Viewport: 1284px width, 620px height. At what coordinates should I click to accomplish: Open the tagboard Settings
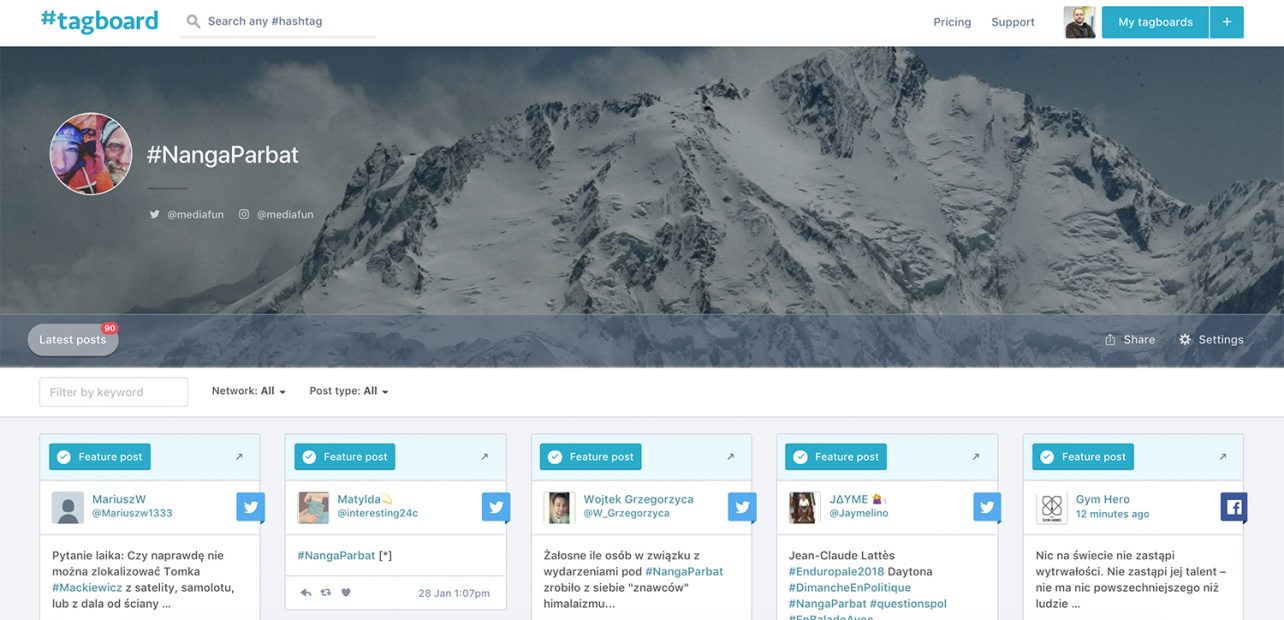point(1211,340)
